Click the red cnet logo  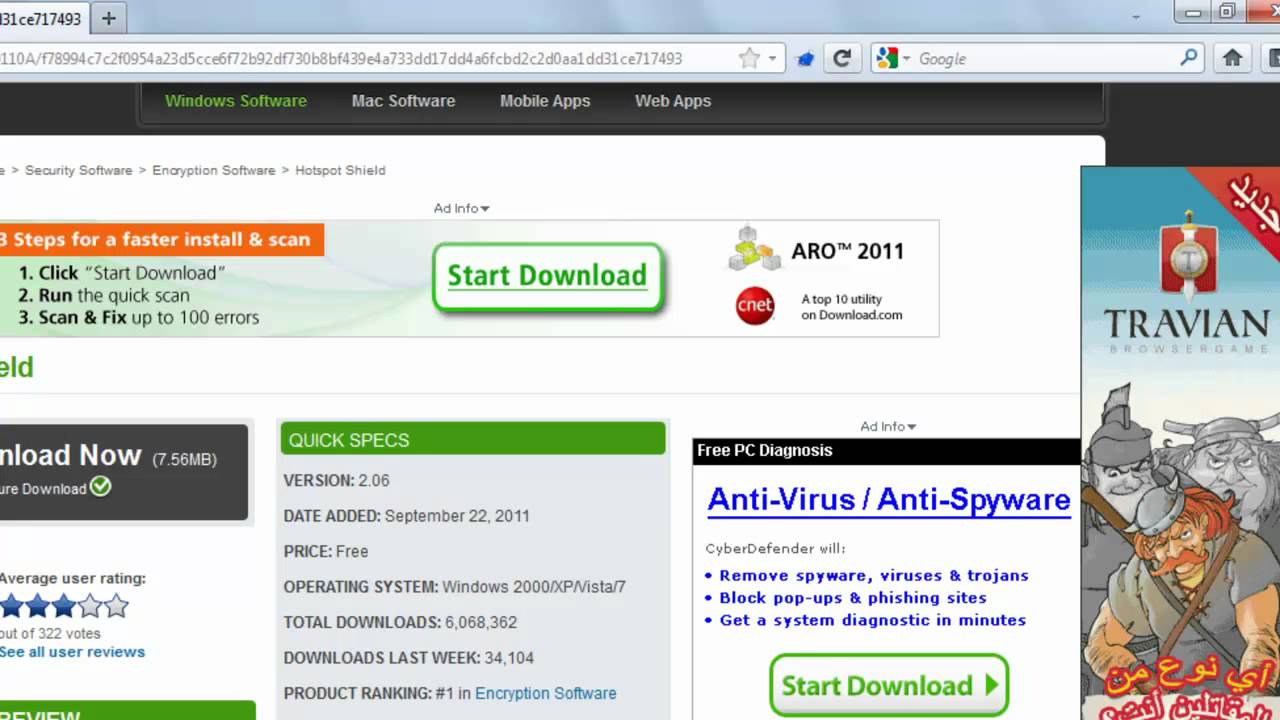click(755, 306)
